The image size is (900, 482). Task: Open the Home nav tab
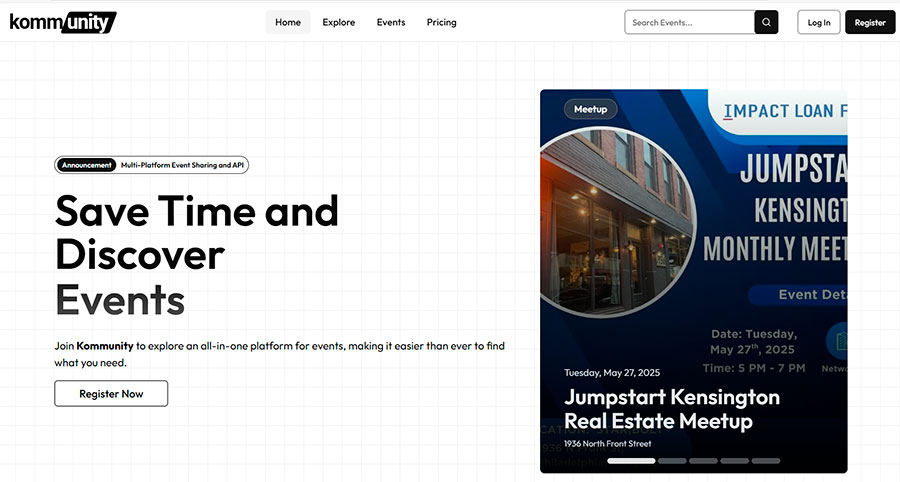(x=288, y=22)
